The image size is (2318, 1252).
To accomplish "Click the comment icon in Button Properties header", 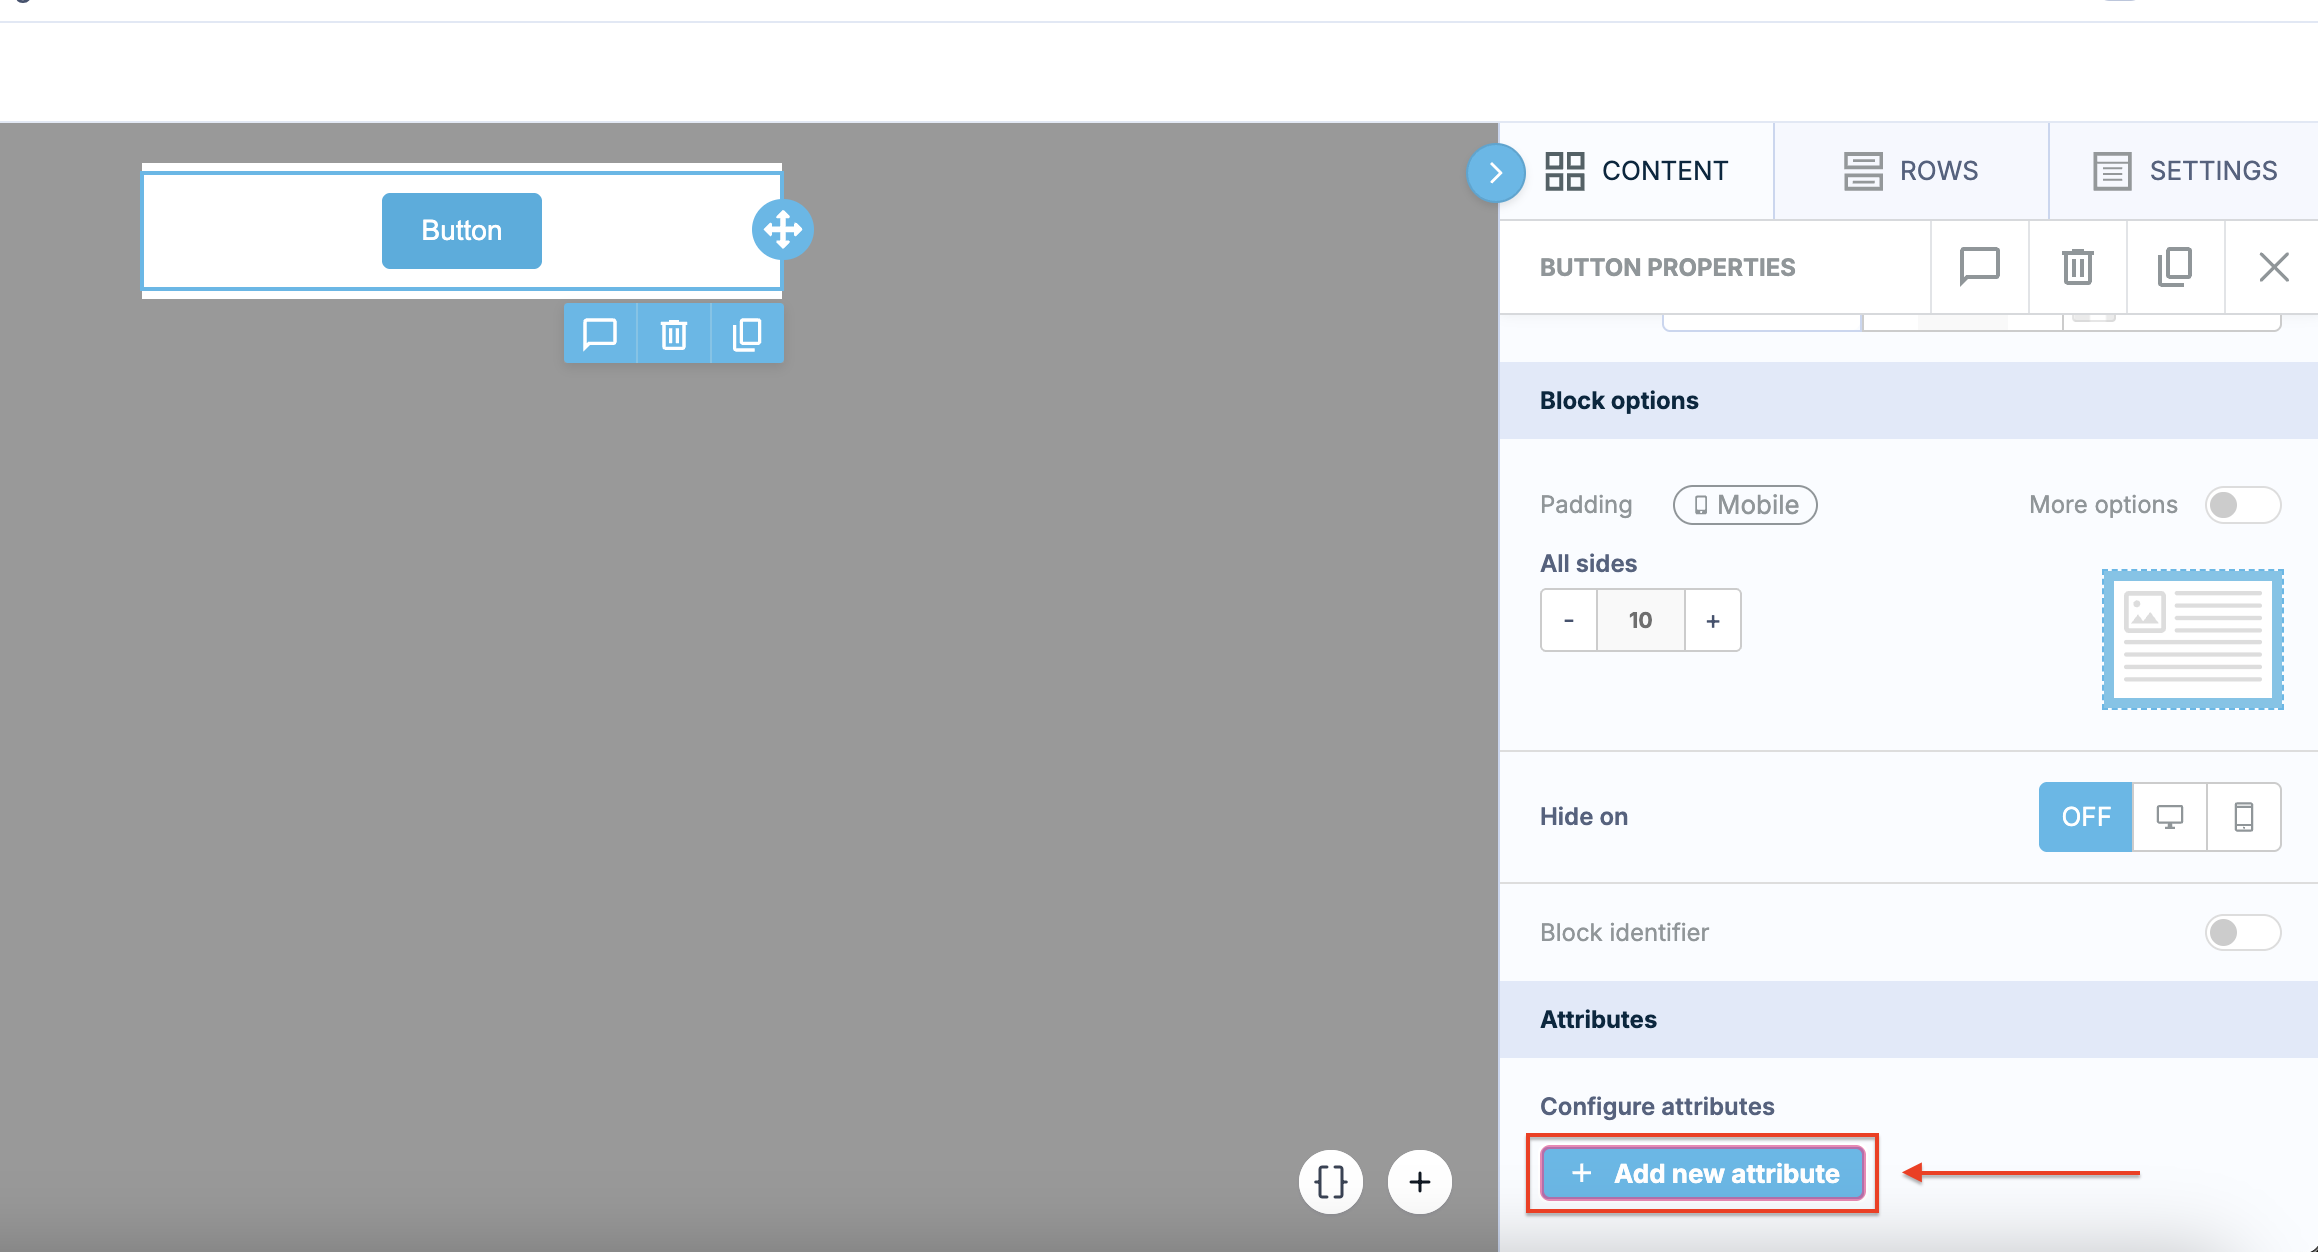I will pyautogui.click(x=1979, y=267).
